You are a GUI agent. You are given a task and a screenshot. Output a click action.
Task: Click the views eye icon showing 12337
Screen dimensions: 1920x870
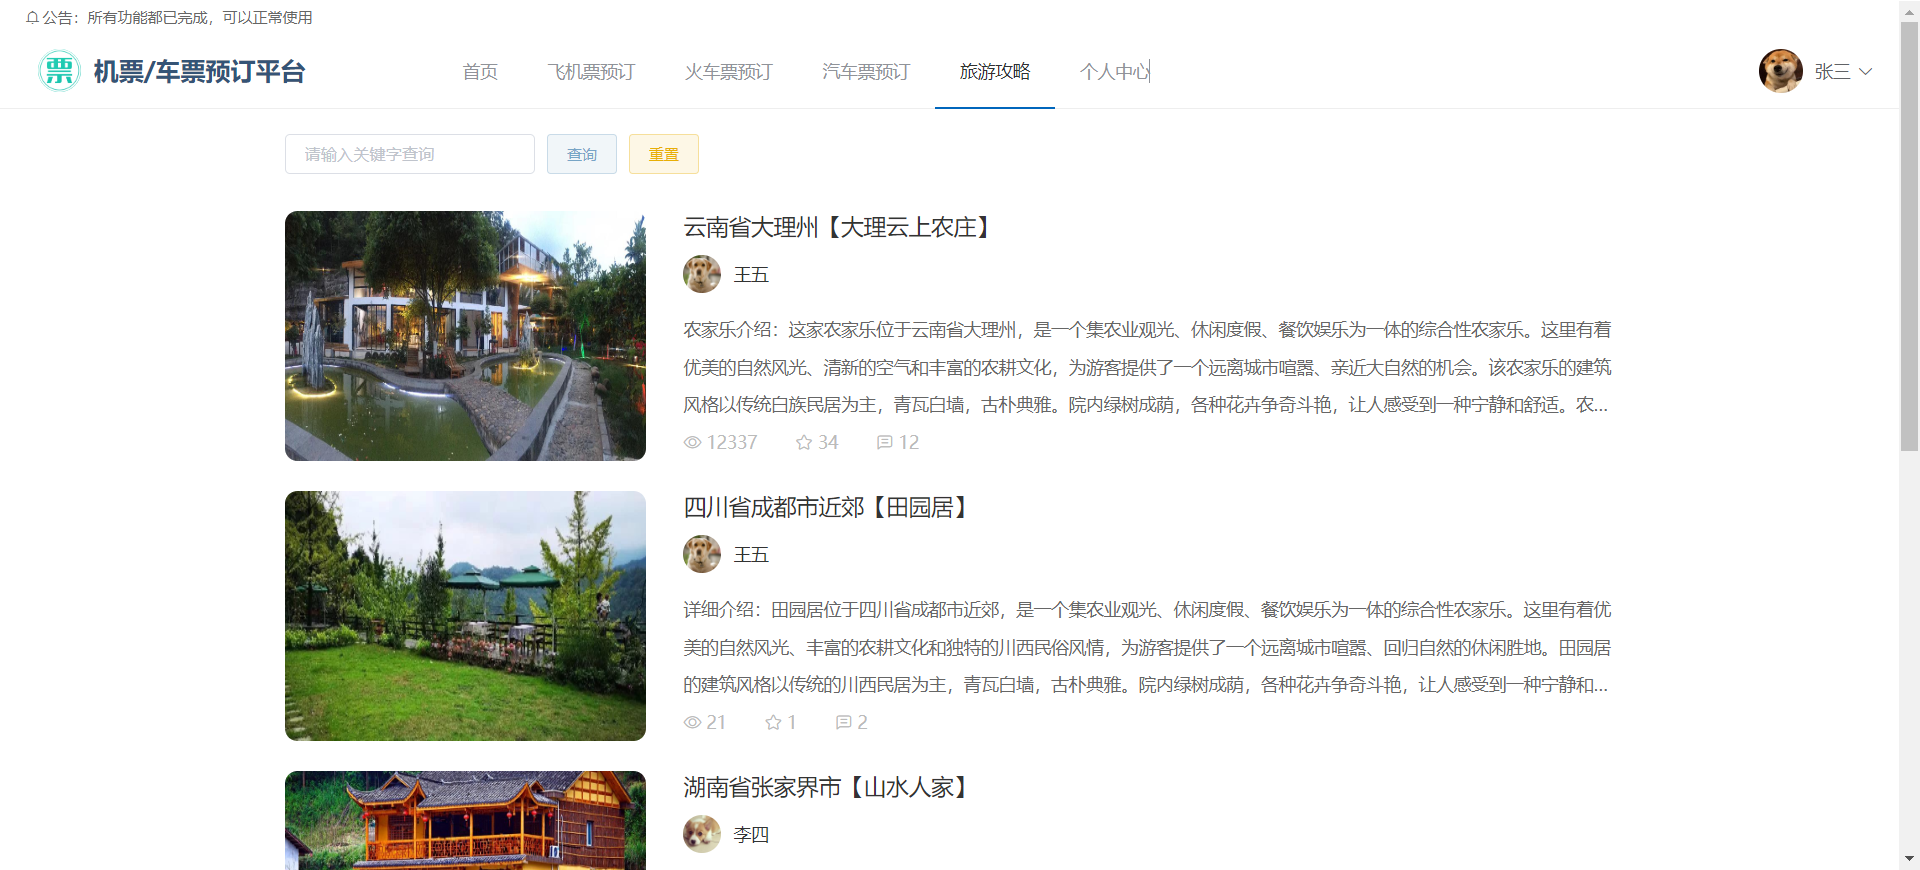pyautogui.click(x=692, y=442)
